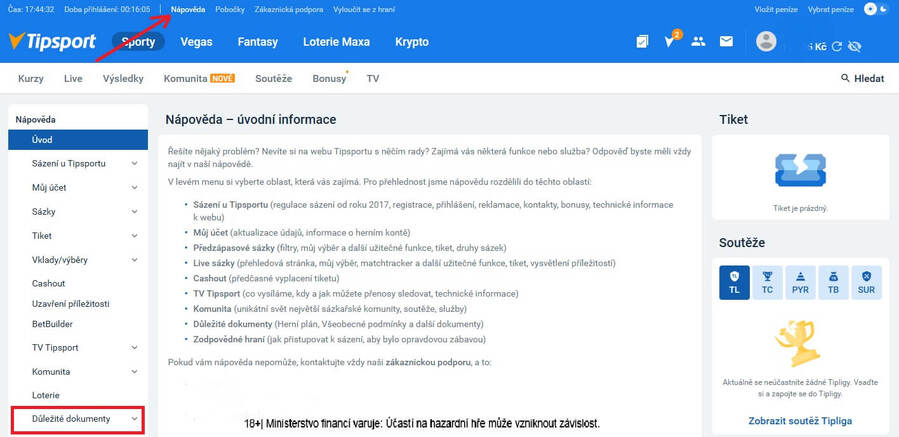This screenshot has height=437, width=899.
Task: Open Loterie help item
Action: coord(46,395)
